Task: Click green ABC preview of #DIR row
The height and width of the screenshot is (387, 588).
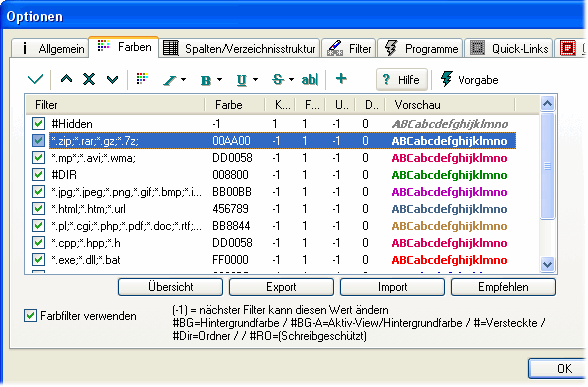Action: tap(449, 175)
